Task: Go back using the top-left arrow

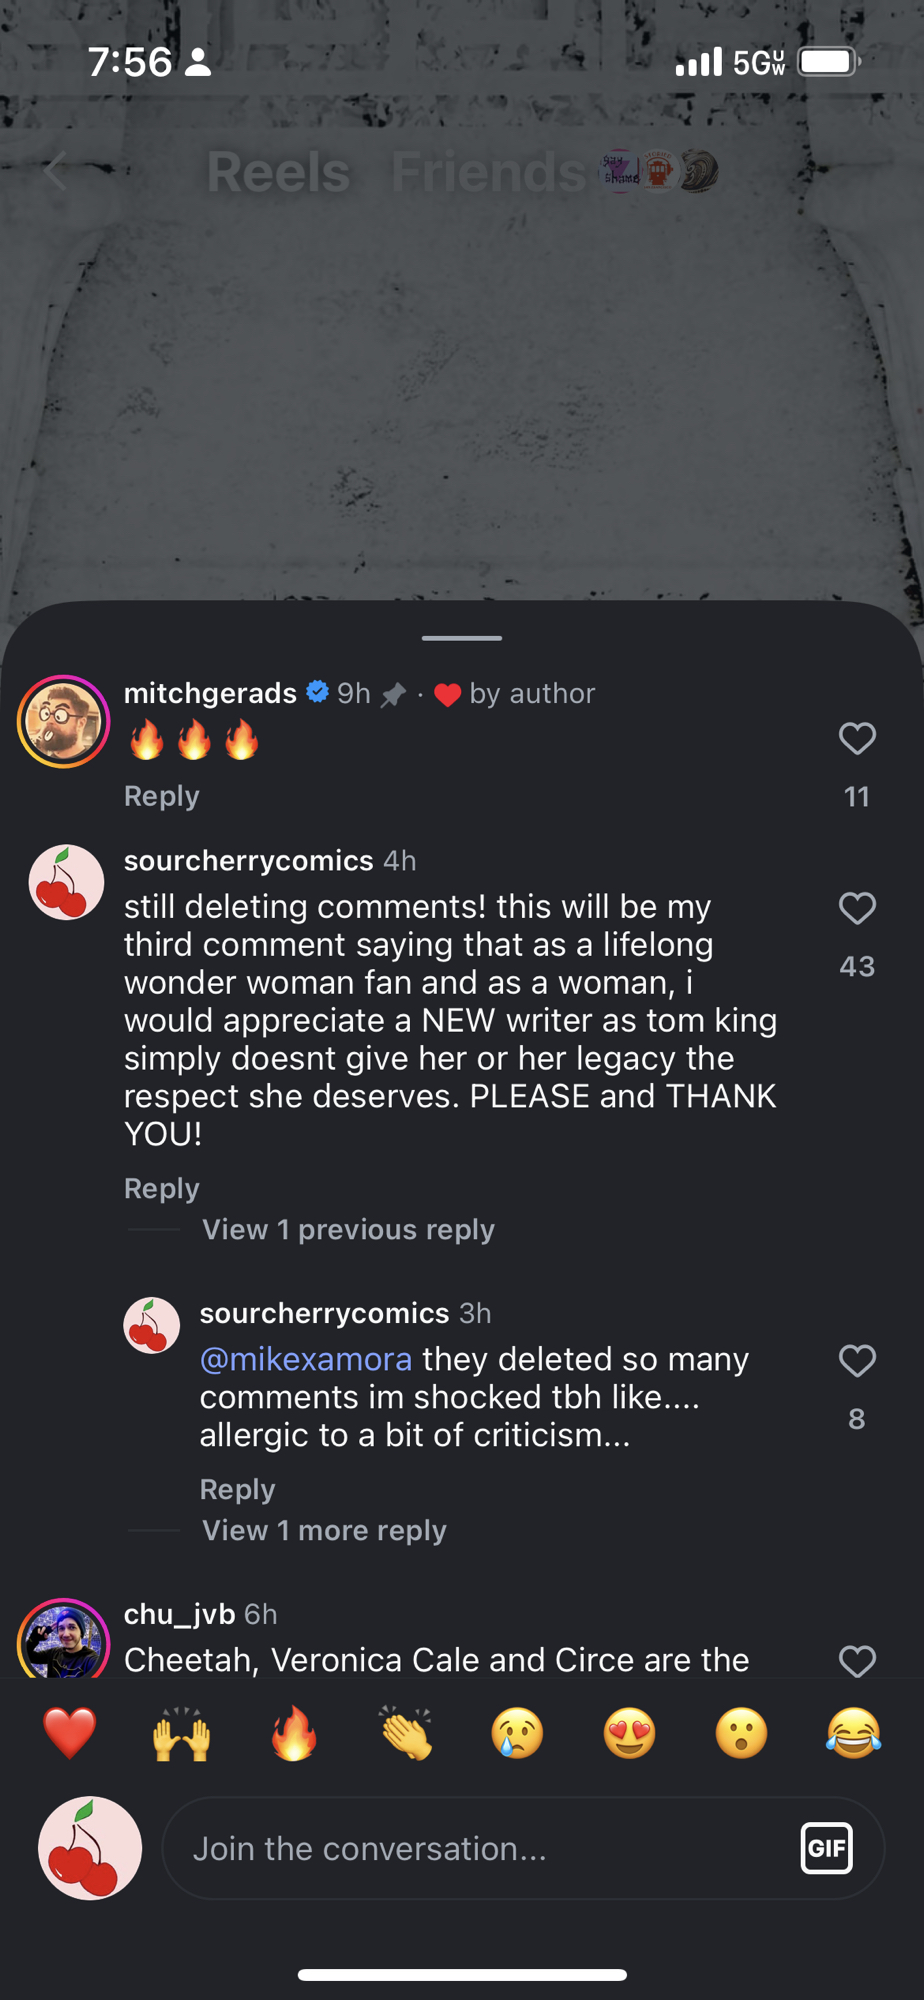Action: [55, 171]
